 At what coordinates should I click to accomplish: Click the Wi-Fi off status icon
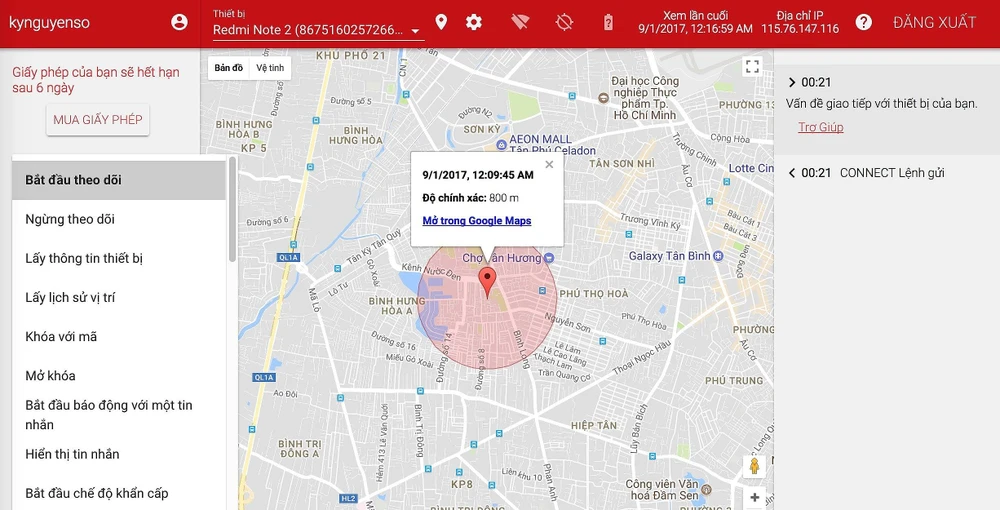(520, 23)
